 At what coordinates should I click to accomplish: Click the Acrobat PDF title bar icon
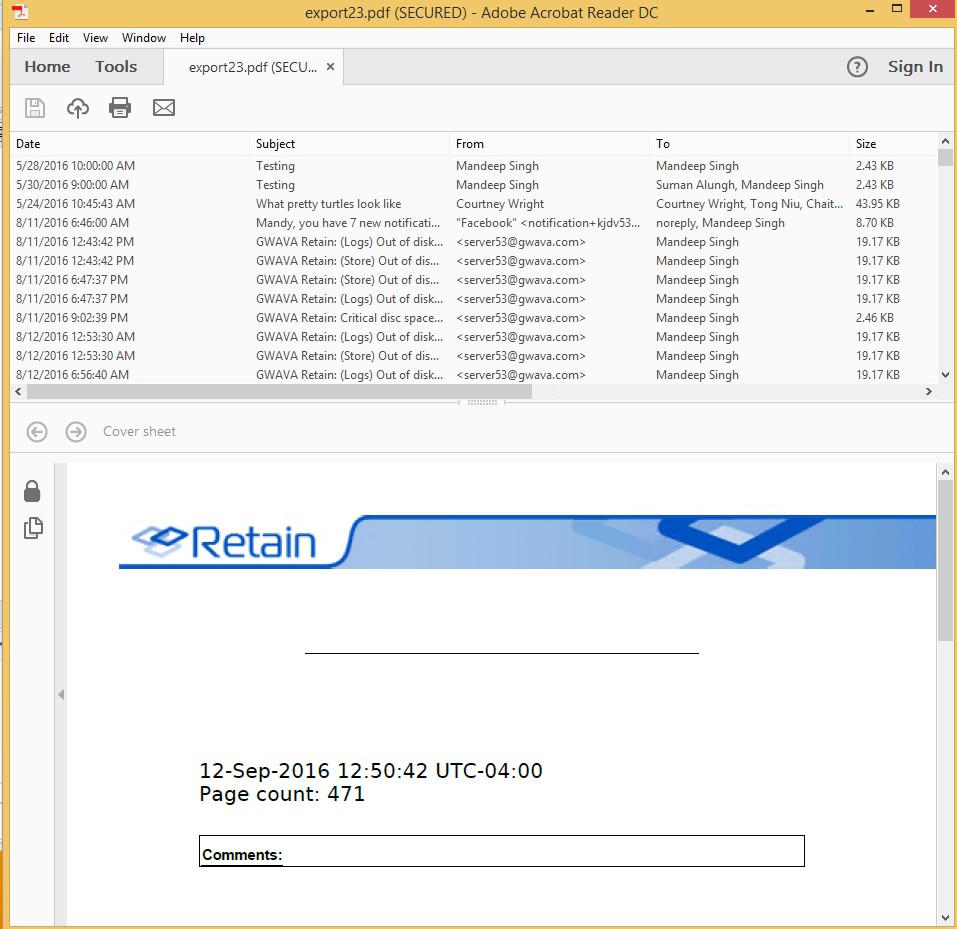click(x=20, y=11)
